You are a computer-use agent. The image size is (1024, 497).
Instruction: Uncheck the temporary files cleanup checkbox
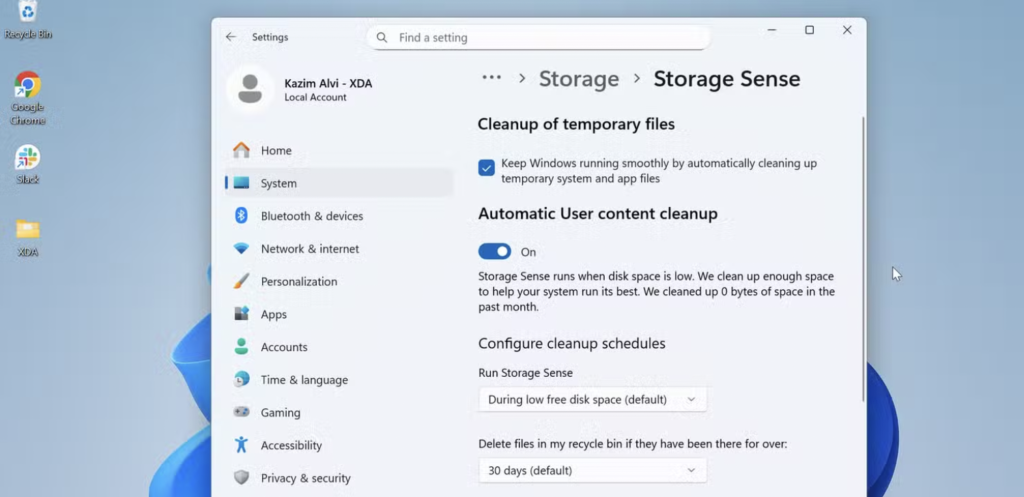click(x=486, y=168)
